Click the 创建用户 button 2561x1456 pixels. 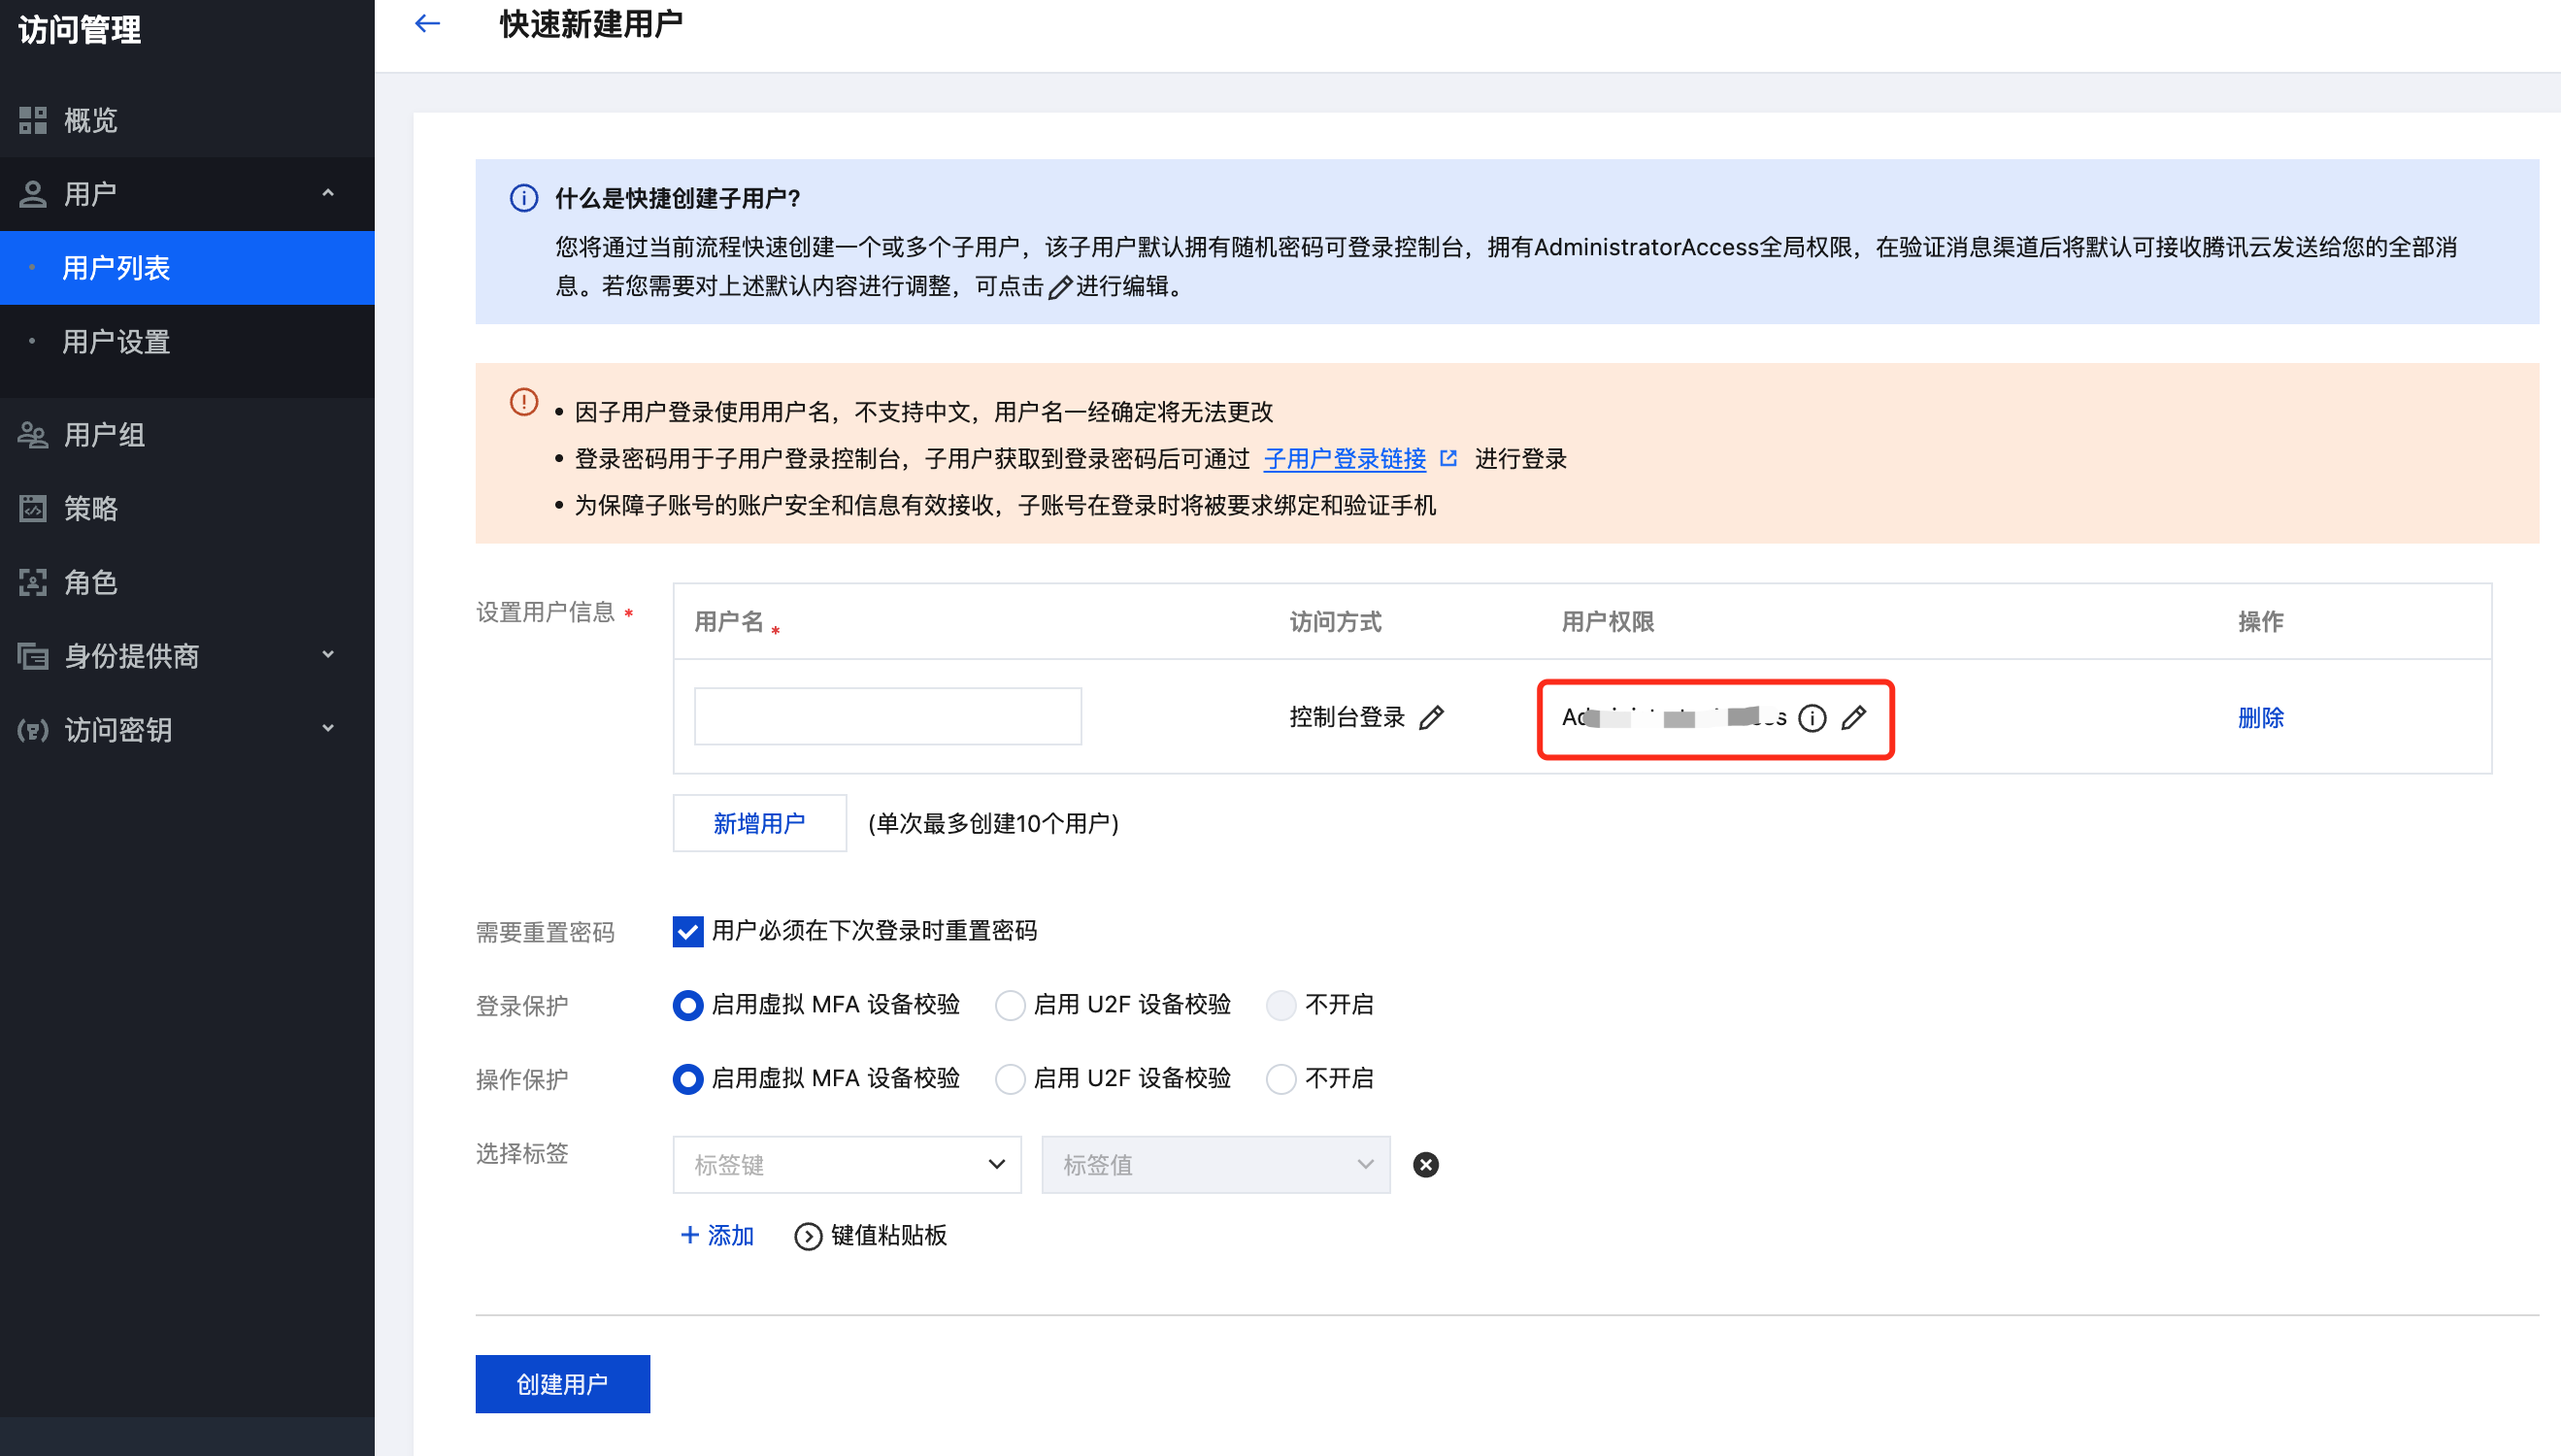coord(562,1383)
